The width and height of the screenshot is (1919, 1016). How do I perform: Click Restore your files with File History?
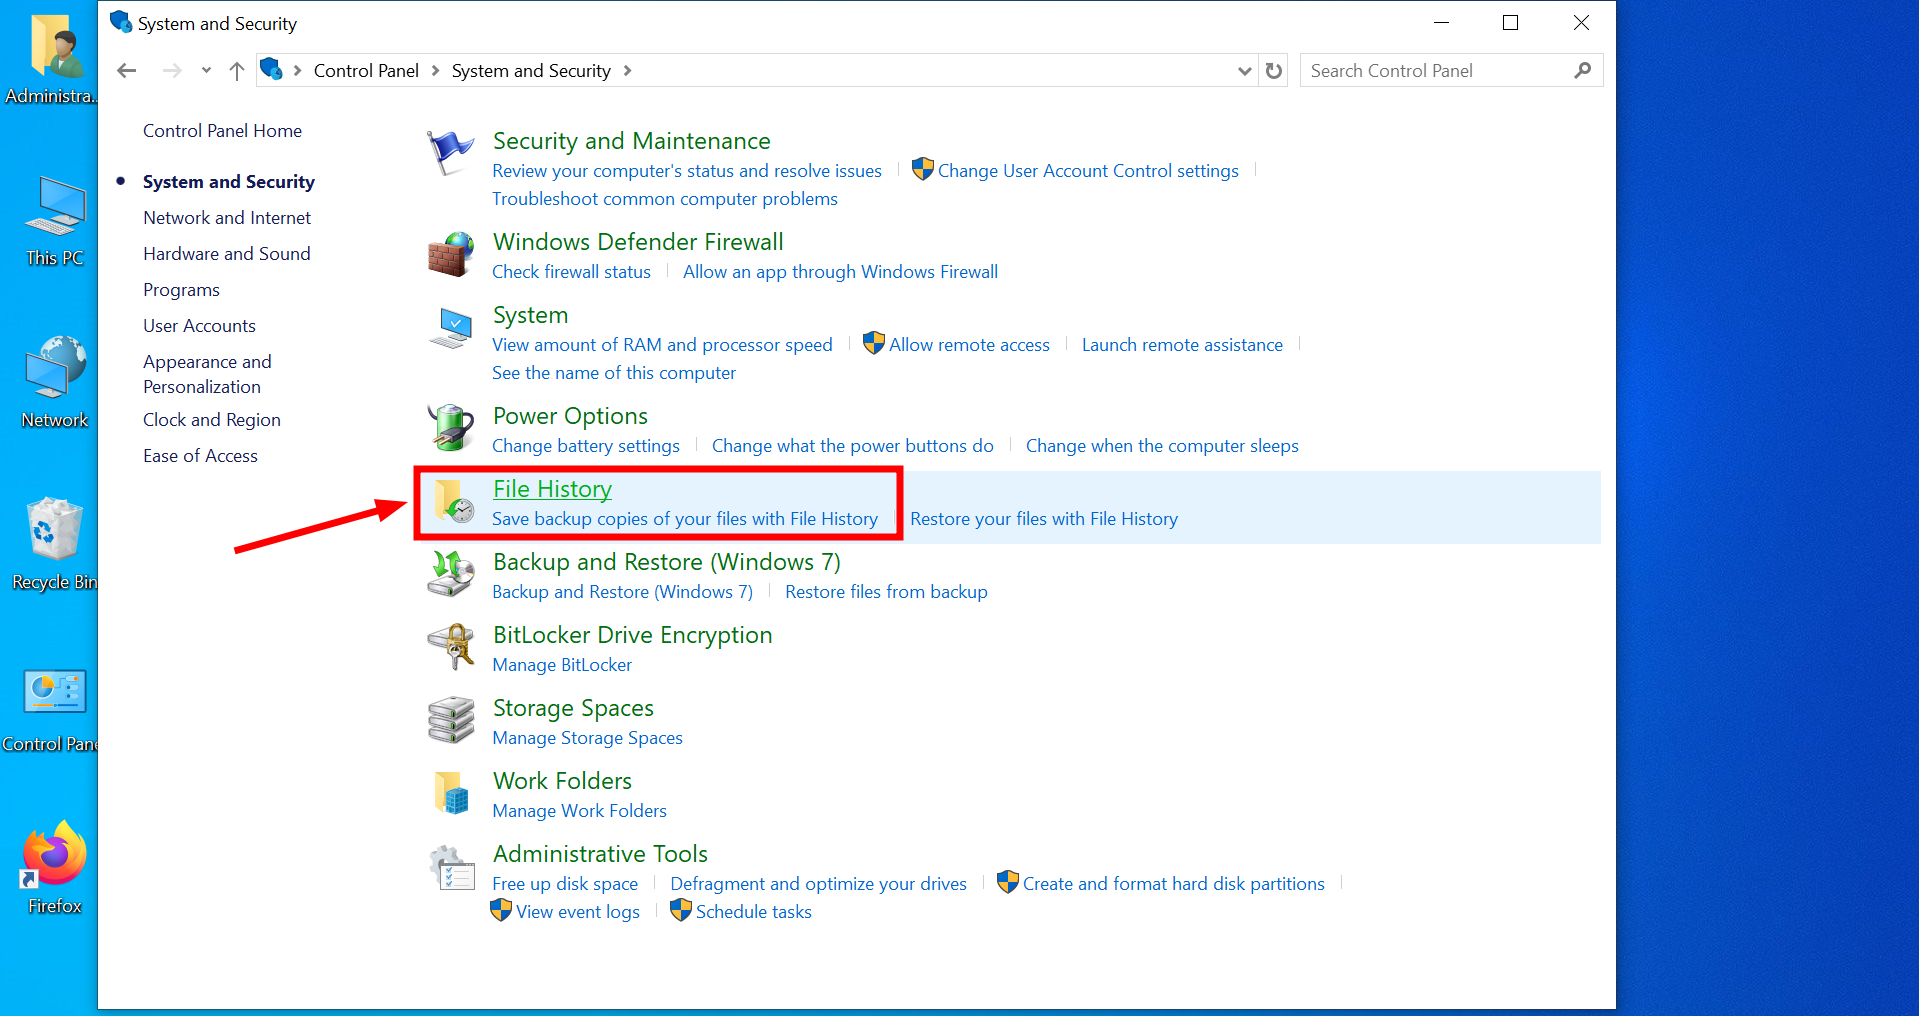coord(1043,518)
